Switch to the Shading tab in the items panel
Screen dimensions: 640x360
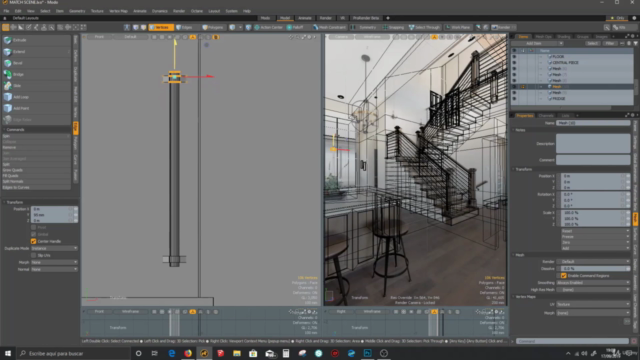coord(564,36)
